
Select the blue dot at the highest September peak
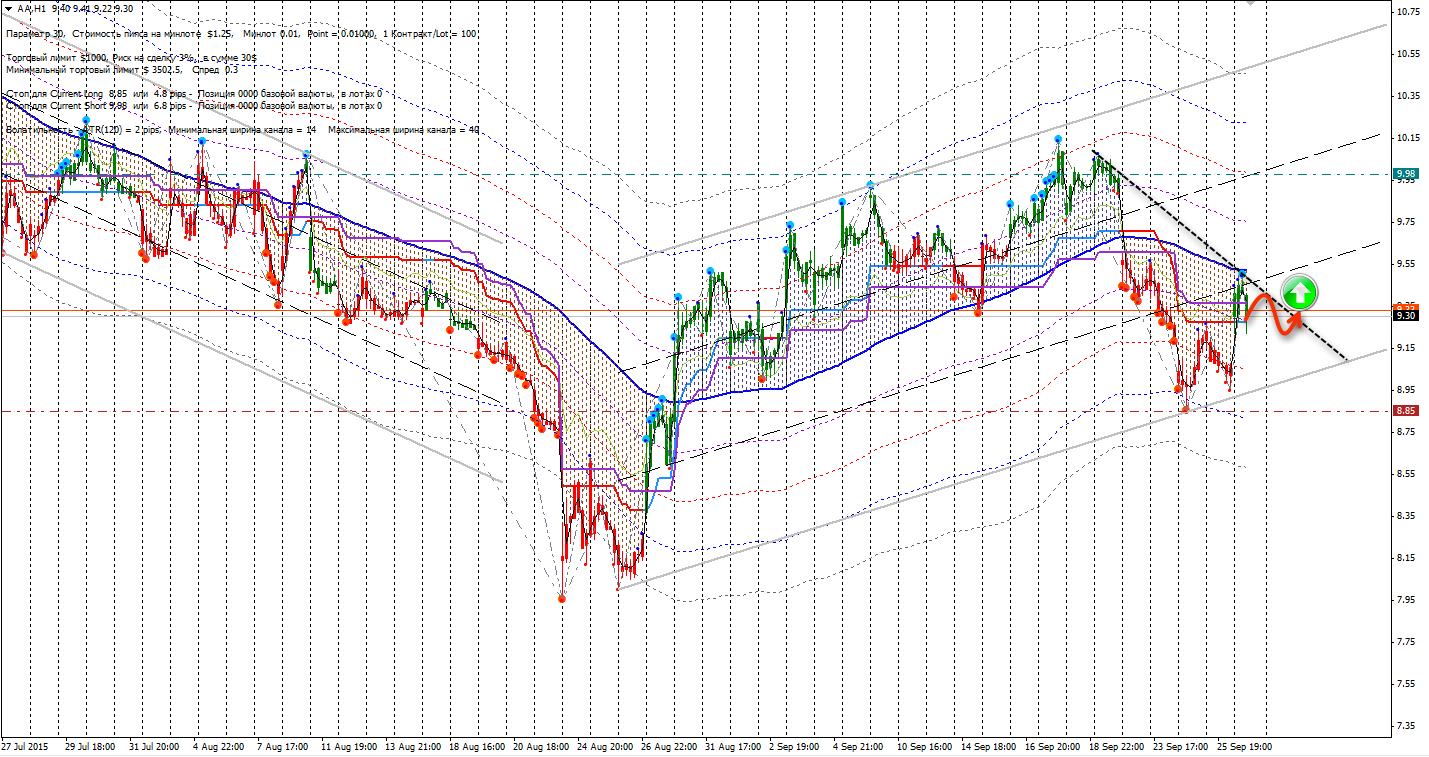1057,139
